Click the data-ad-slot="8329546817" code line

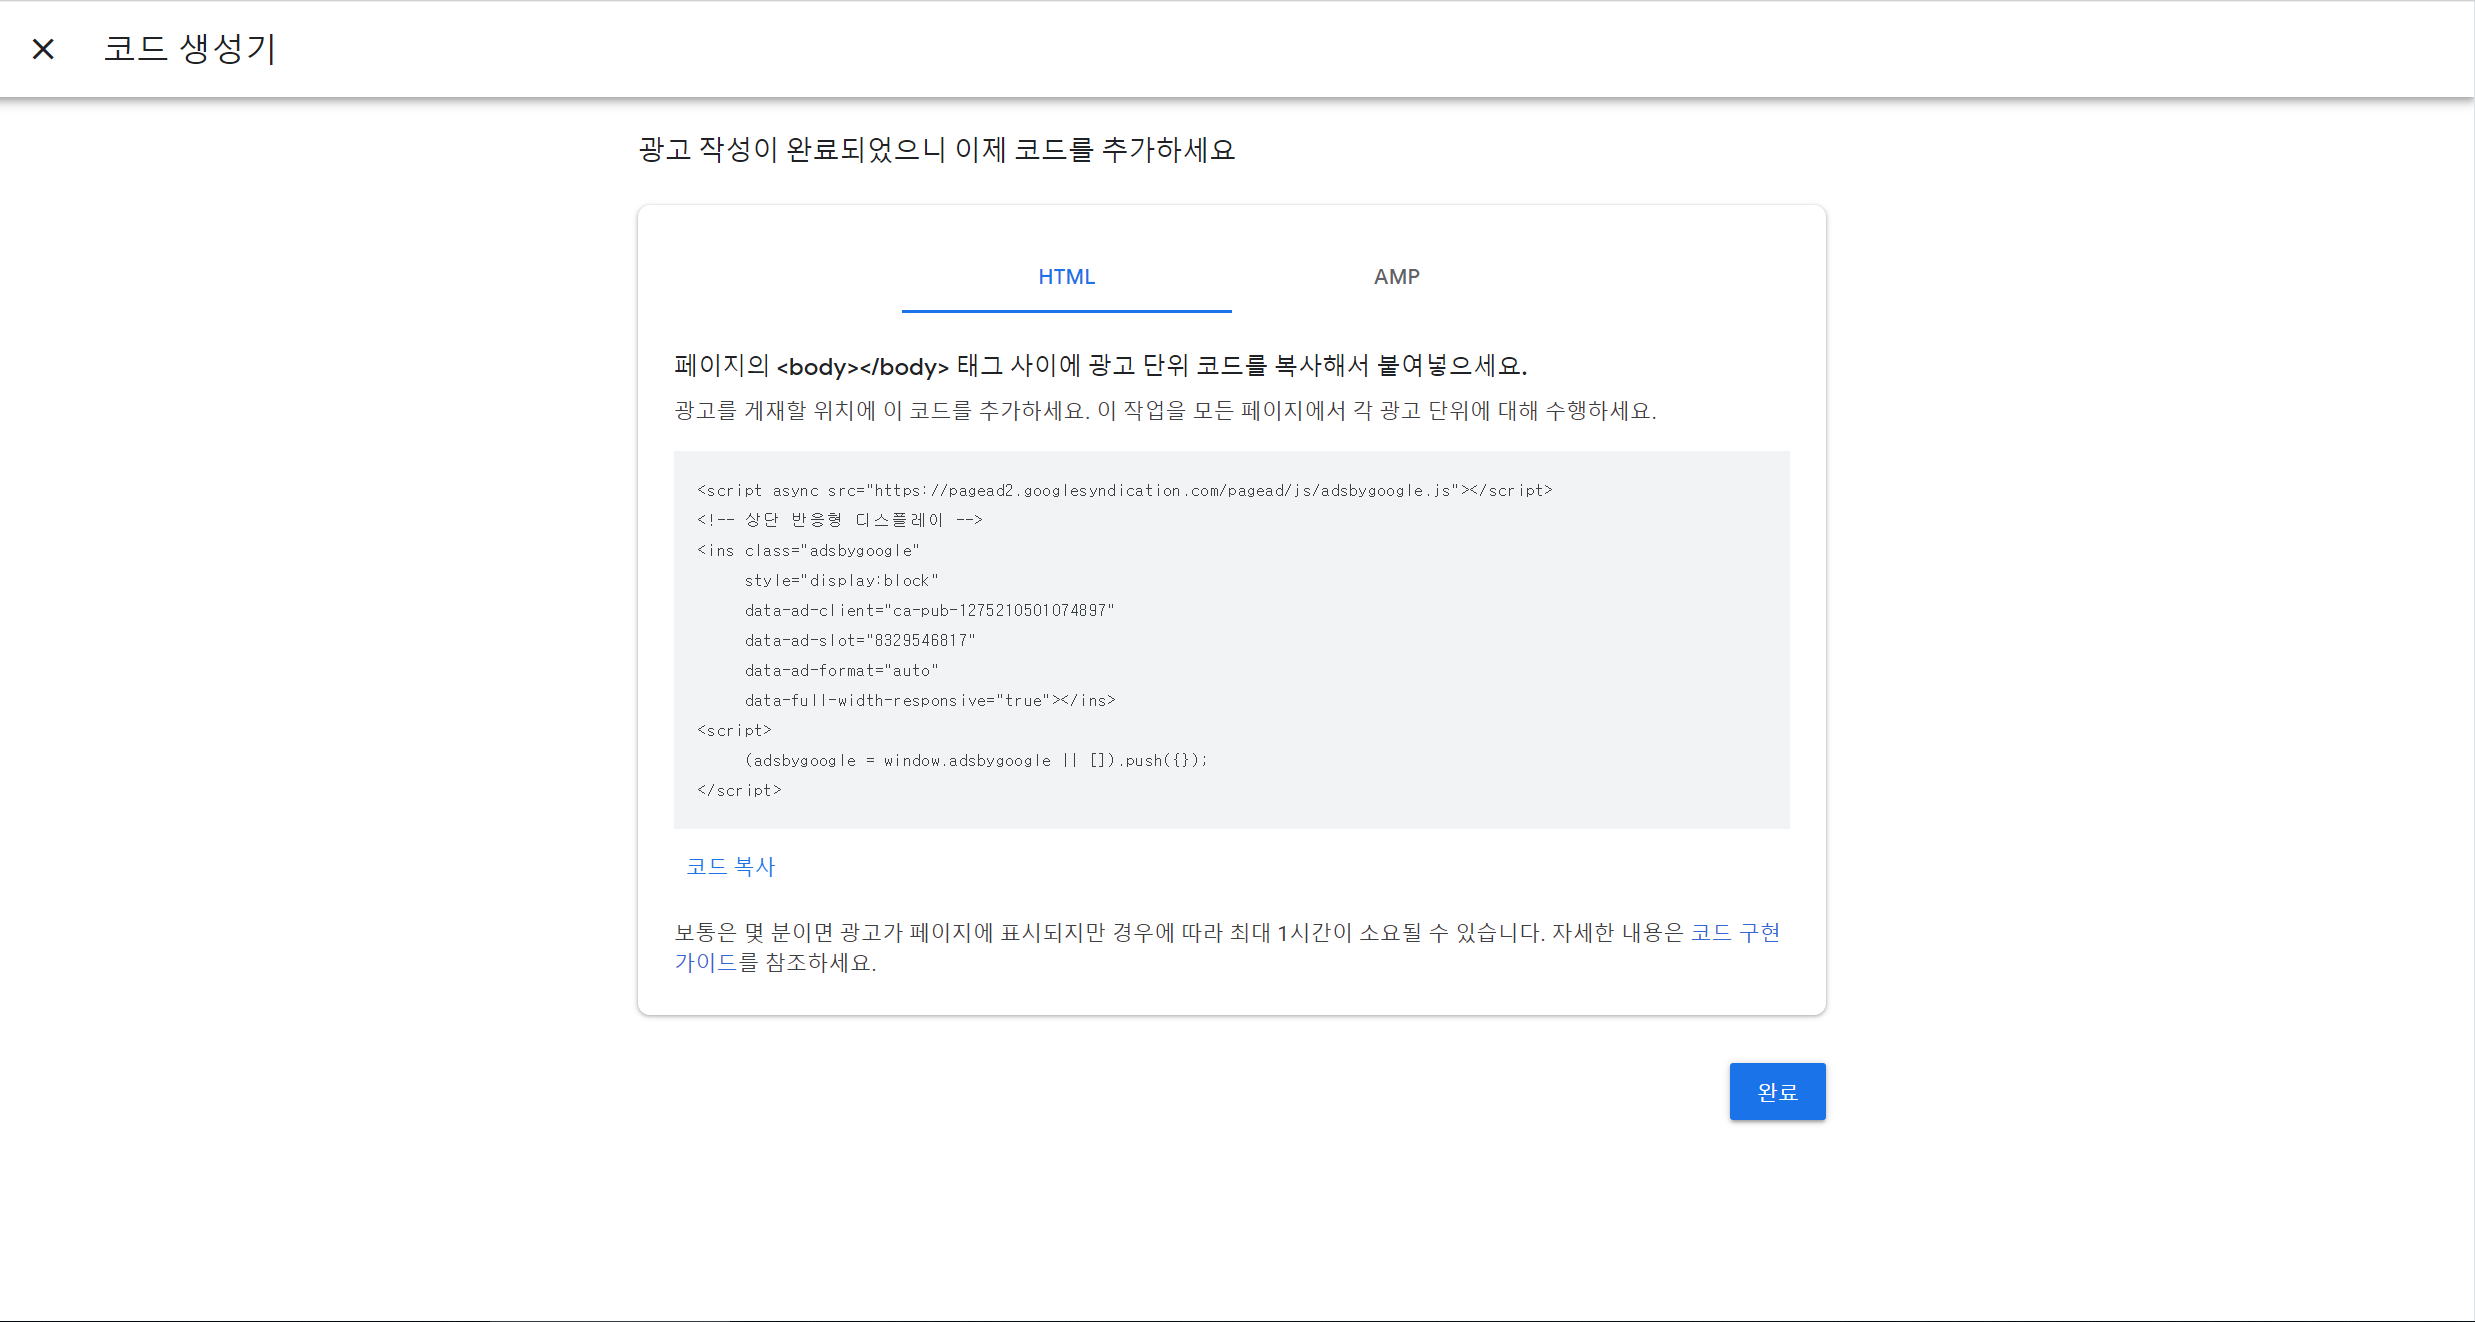pos(859,640)
